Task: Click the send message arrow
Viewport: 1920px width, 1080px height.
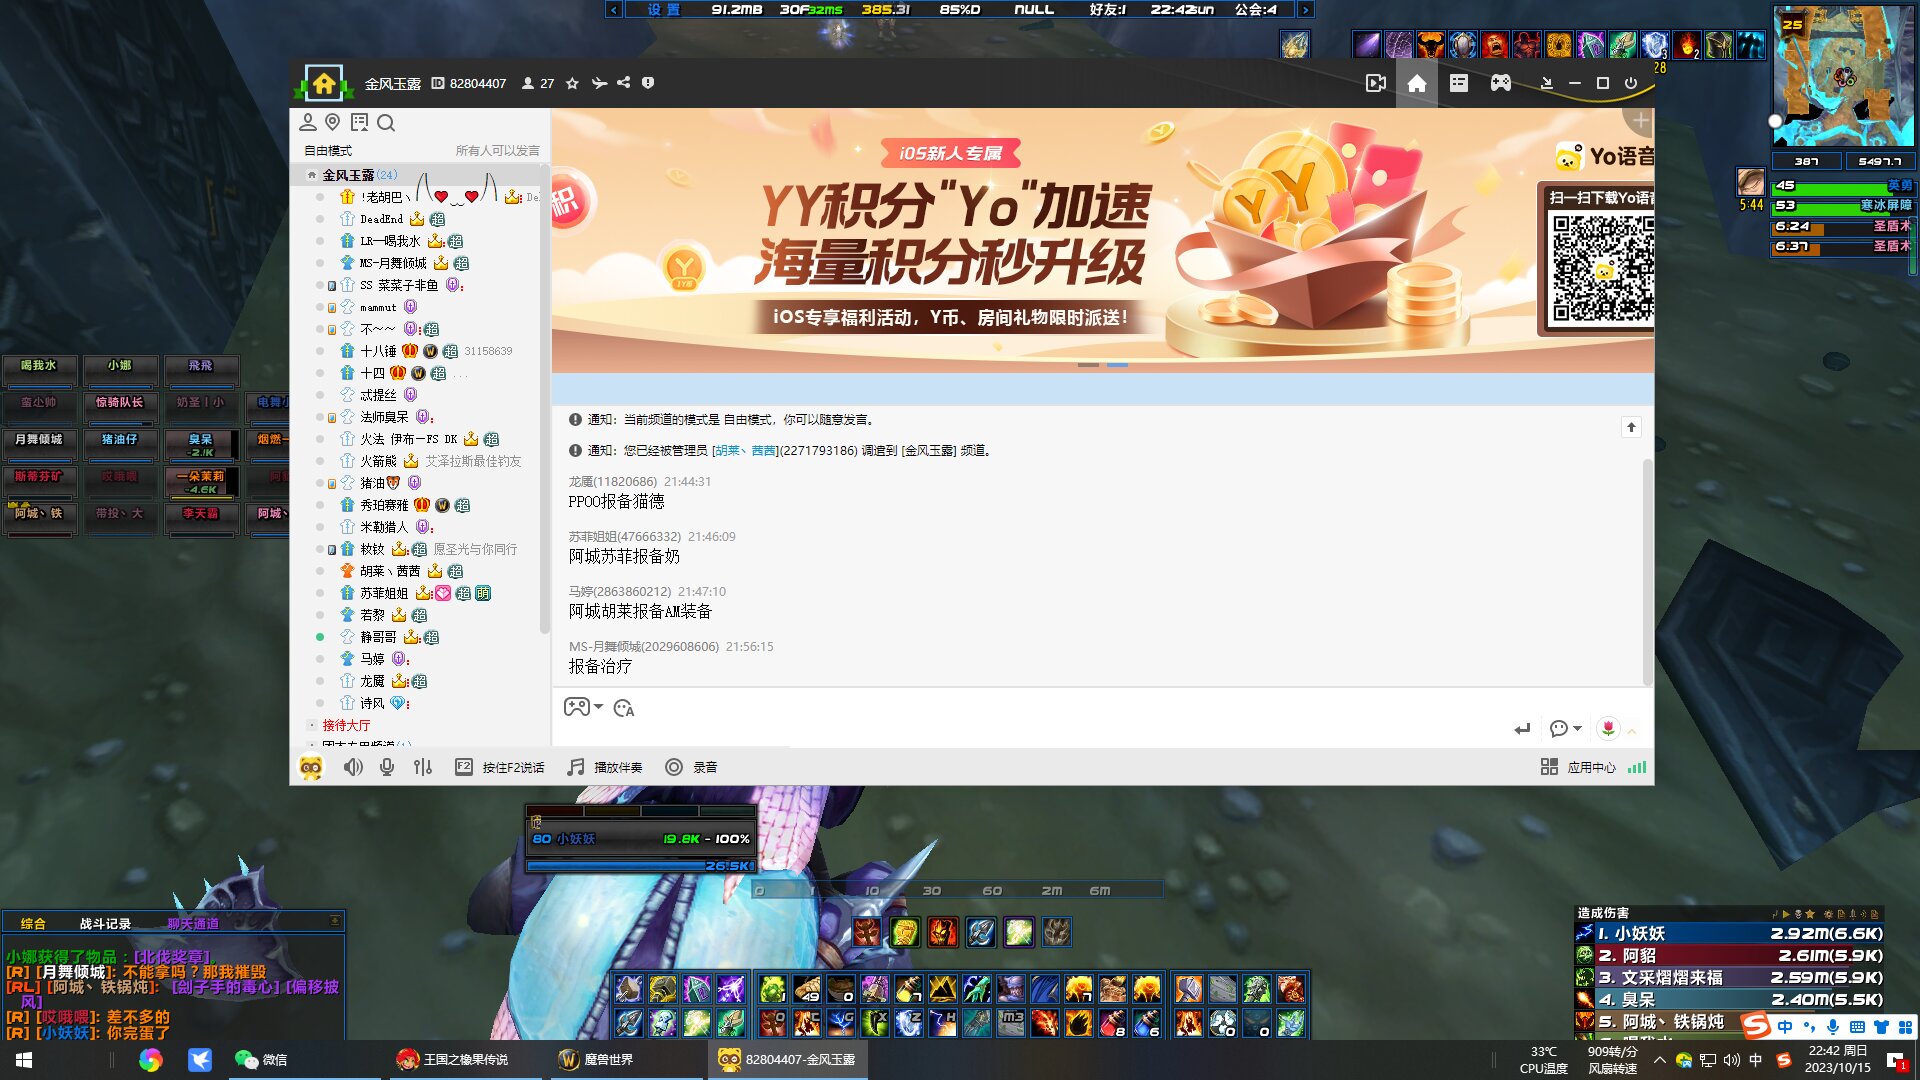Action: pos(1523,729)
